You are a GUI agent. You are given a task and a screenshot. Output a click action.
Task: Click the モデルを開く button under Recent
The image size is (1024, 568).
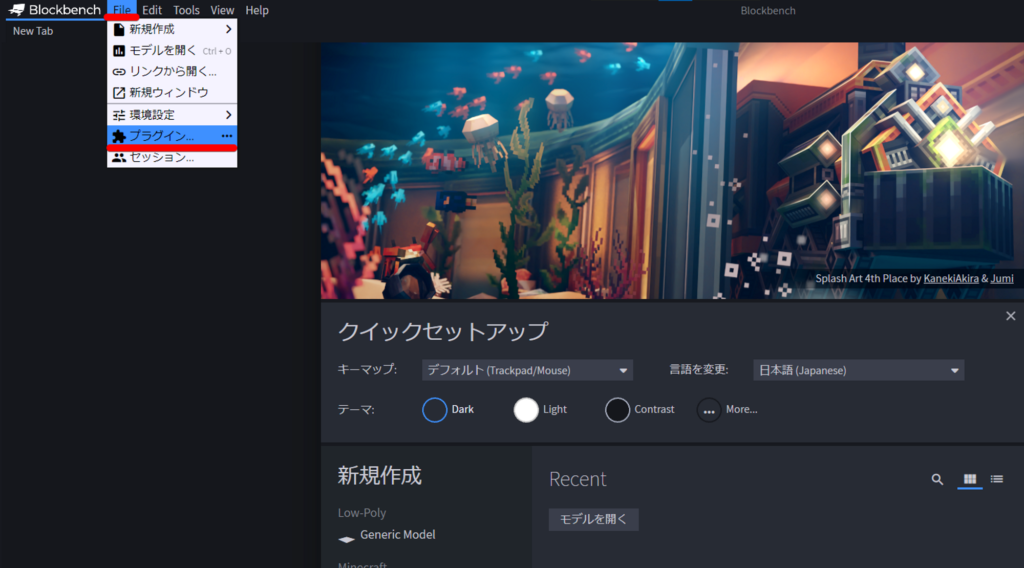pyautogui.click(x=593, y=519)
